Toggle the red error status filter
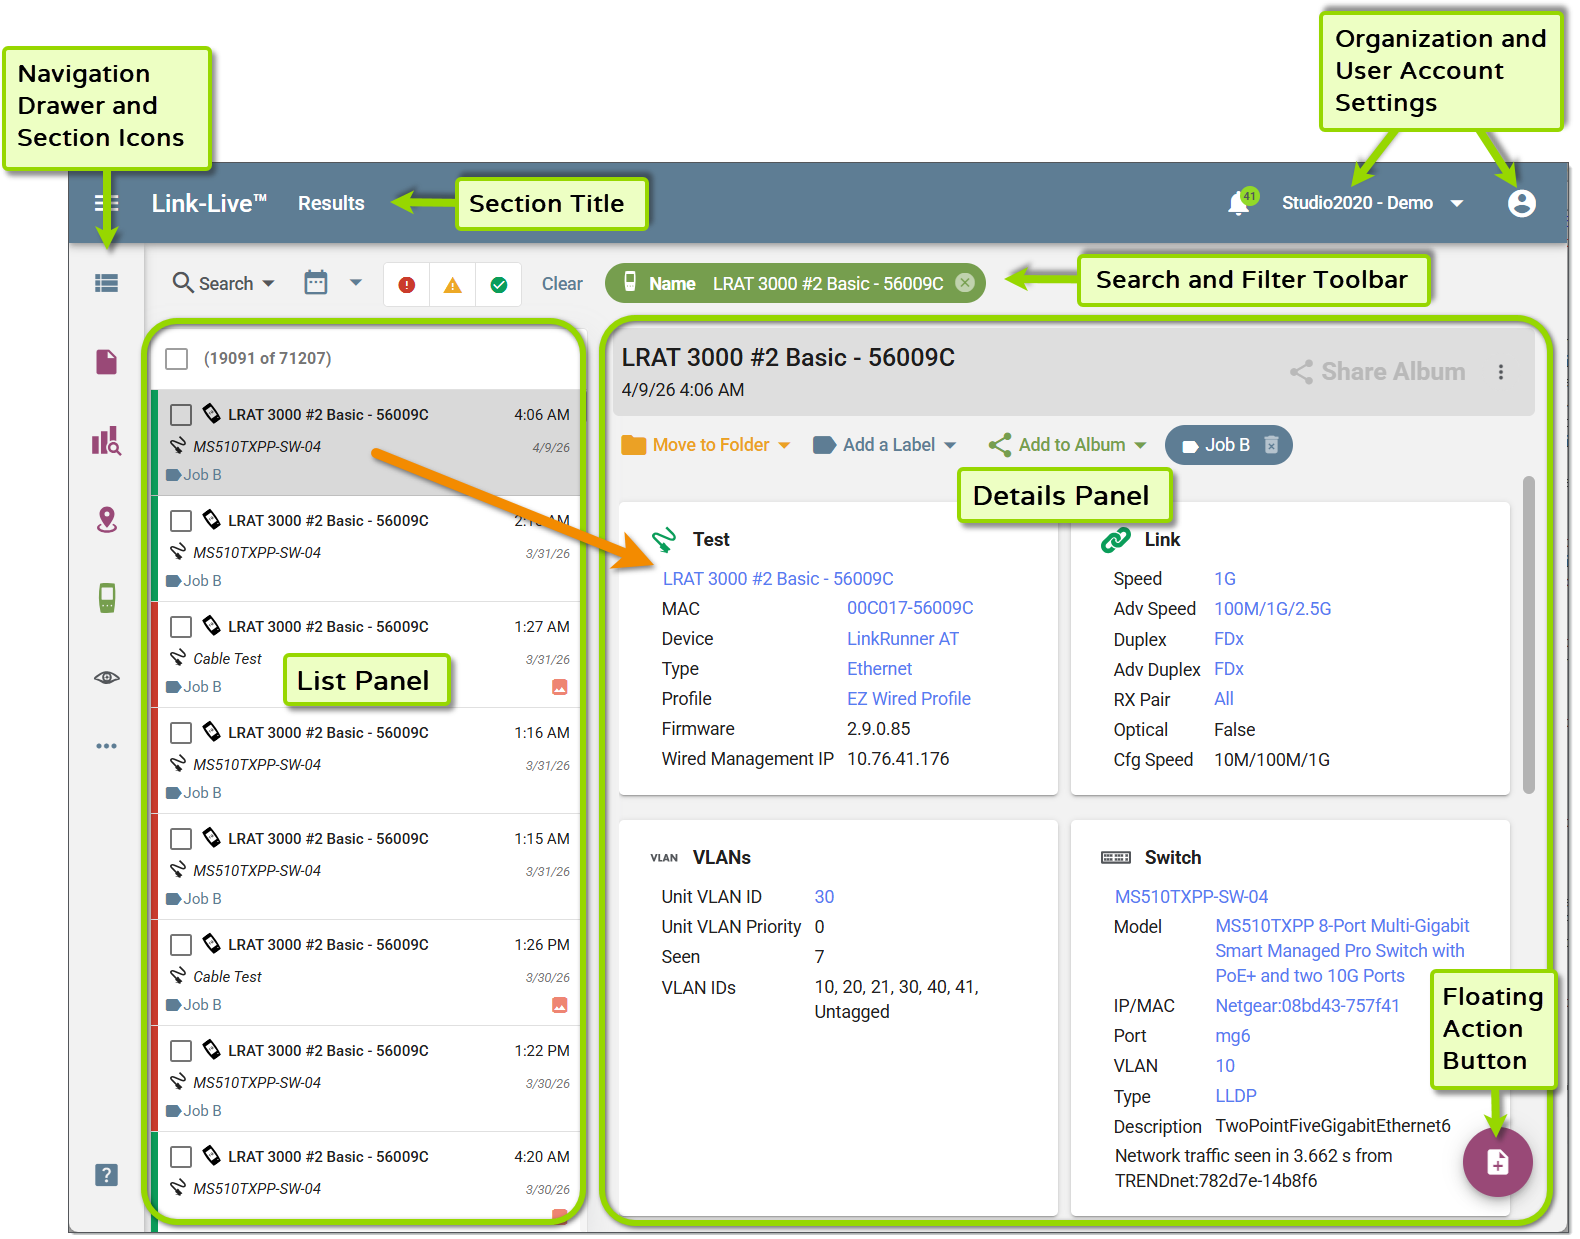Screen dimensions: 1580x1239 click(x=406, y=285)
